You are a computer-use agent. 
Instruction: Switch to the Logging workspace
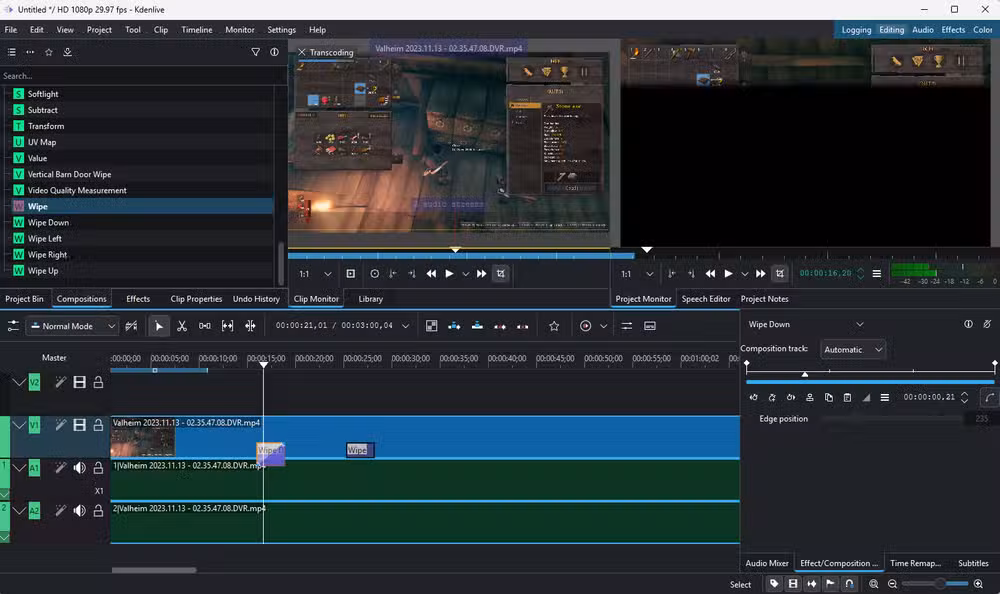point(856,30)
